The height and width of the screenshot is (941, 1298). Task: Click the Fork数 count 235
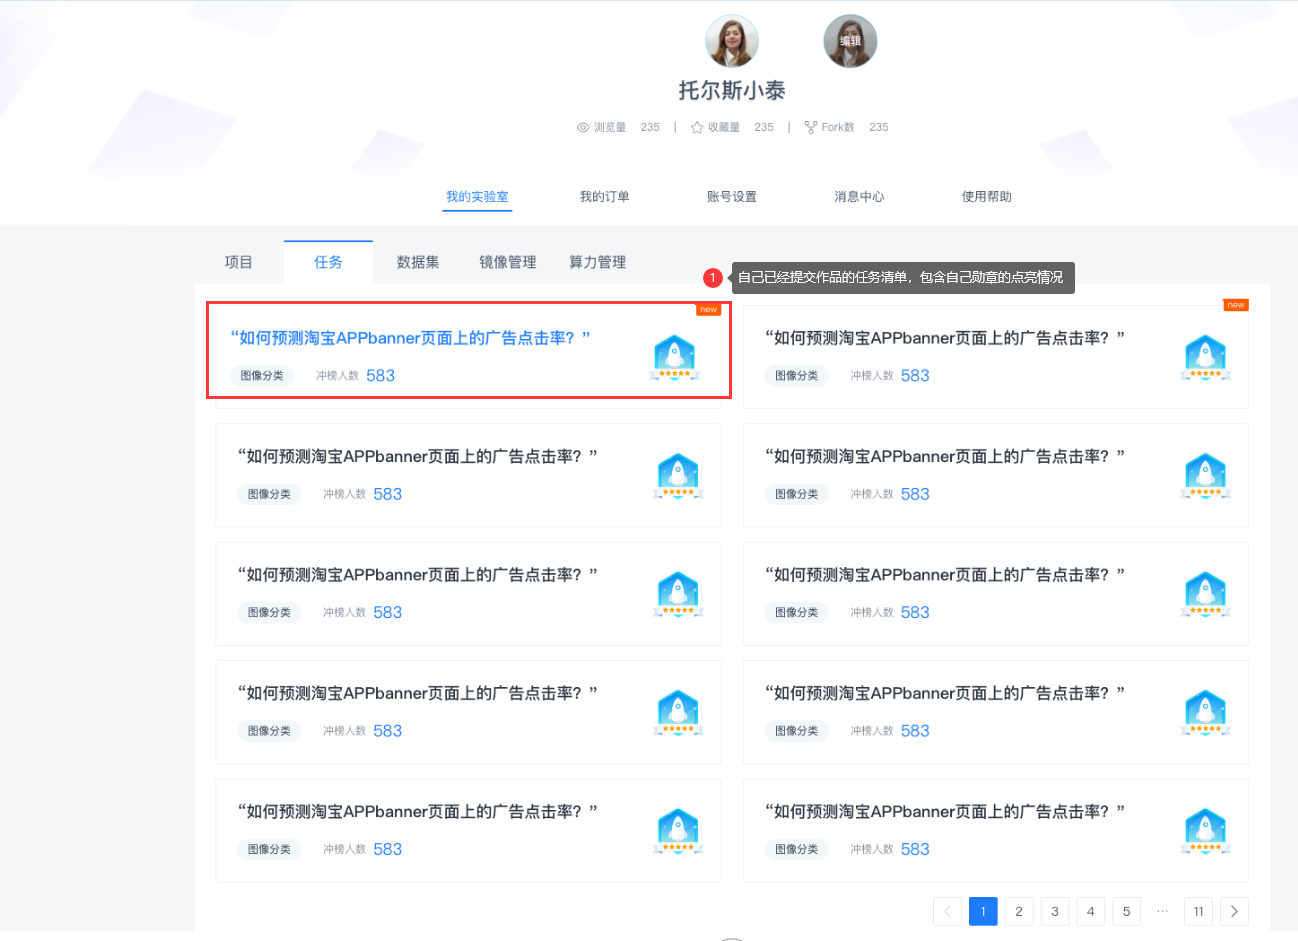[879, 127]
